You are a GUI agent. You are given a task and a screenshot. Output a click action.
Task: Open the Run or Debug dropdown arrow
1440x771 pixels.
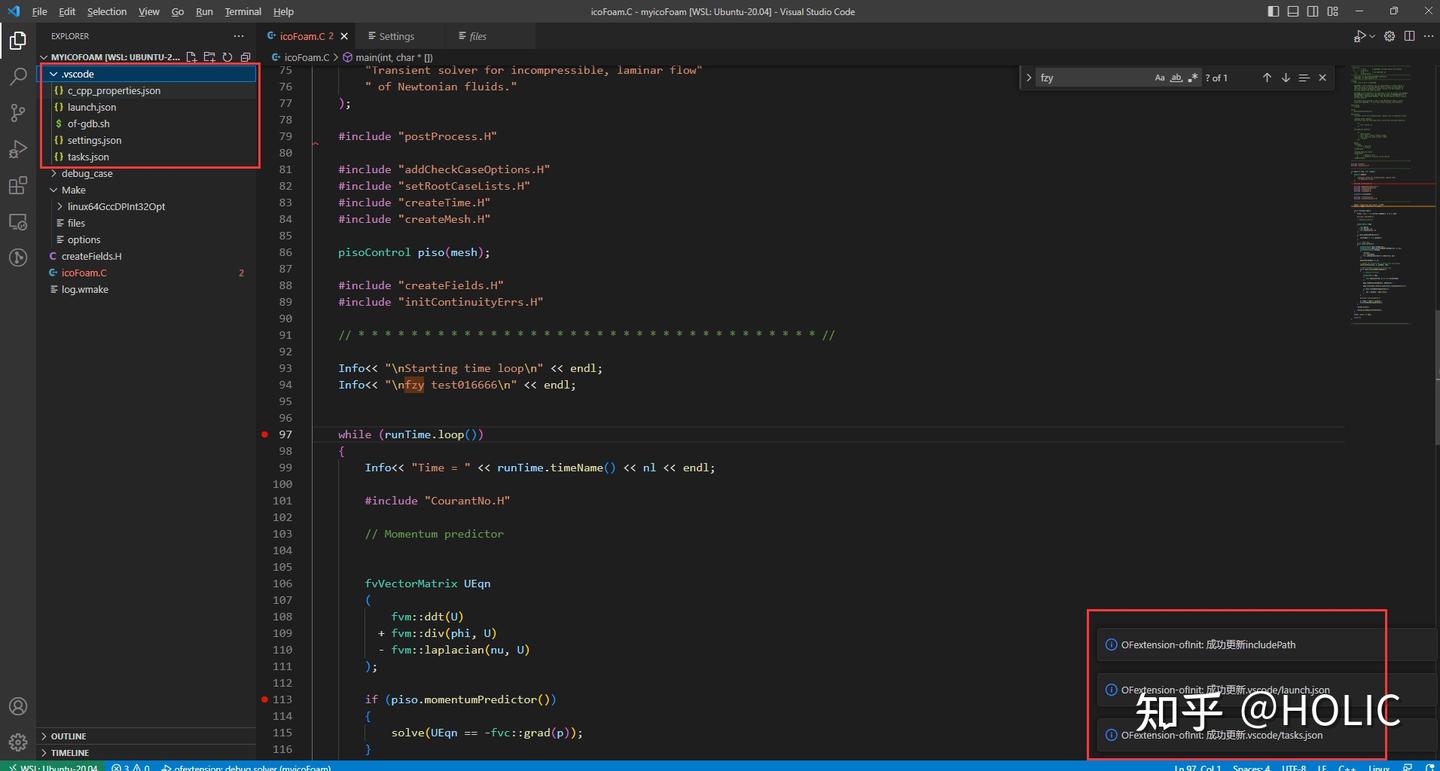click(1374, 36)
